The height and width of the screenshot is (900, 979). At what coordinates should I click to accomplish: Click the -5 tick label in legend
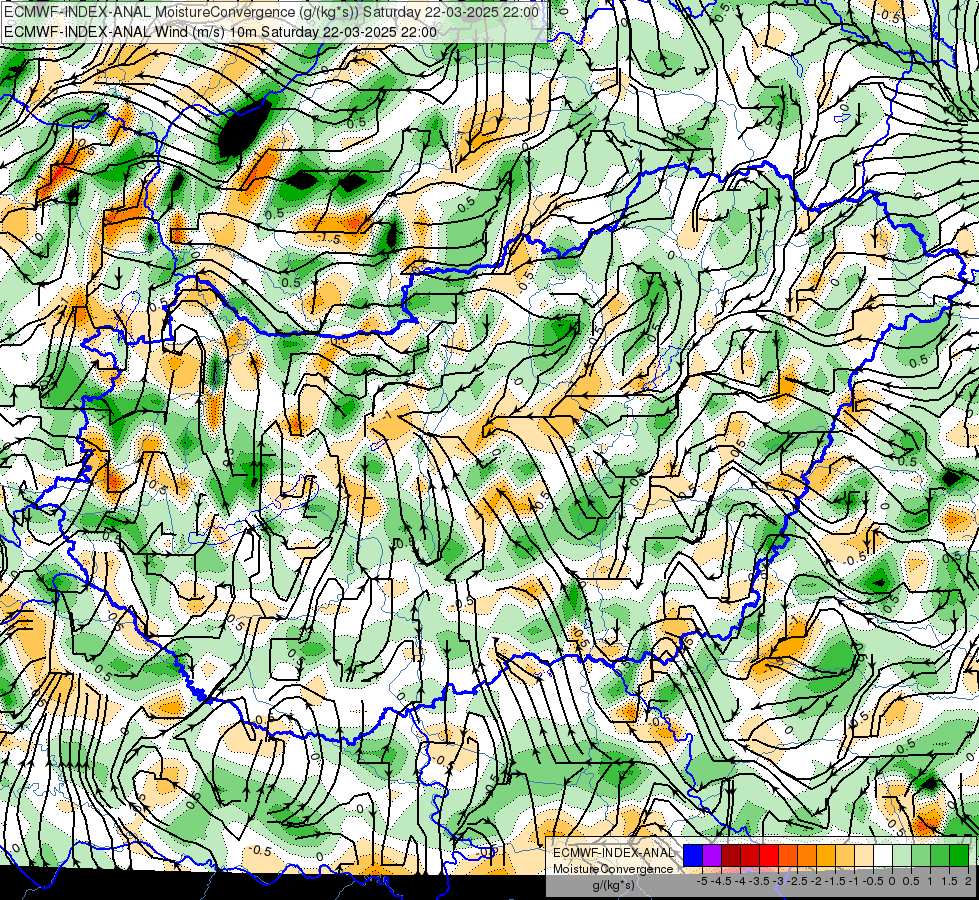tap(702, 881)
